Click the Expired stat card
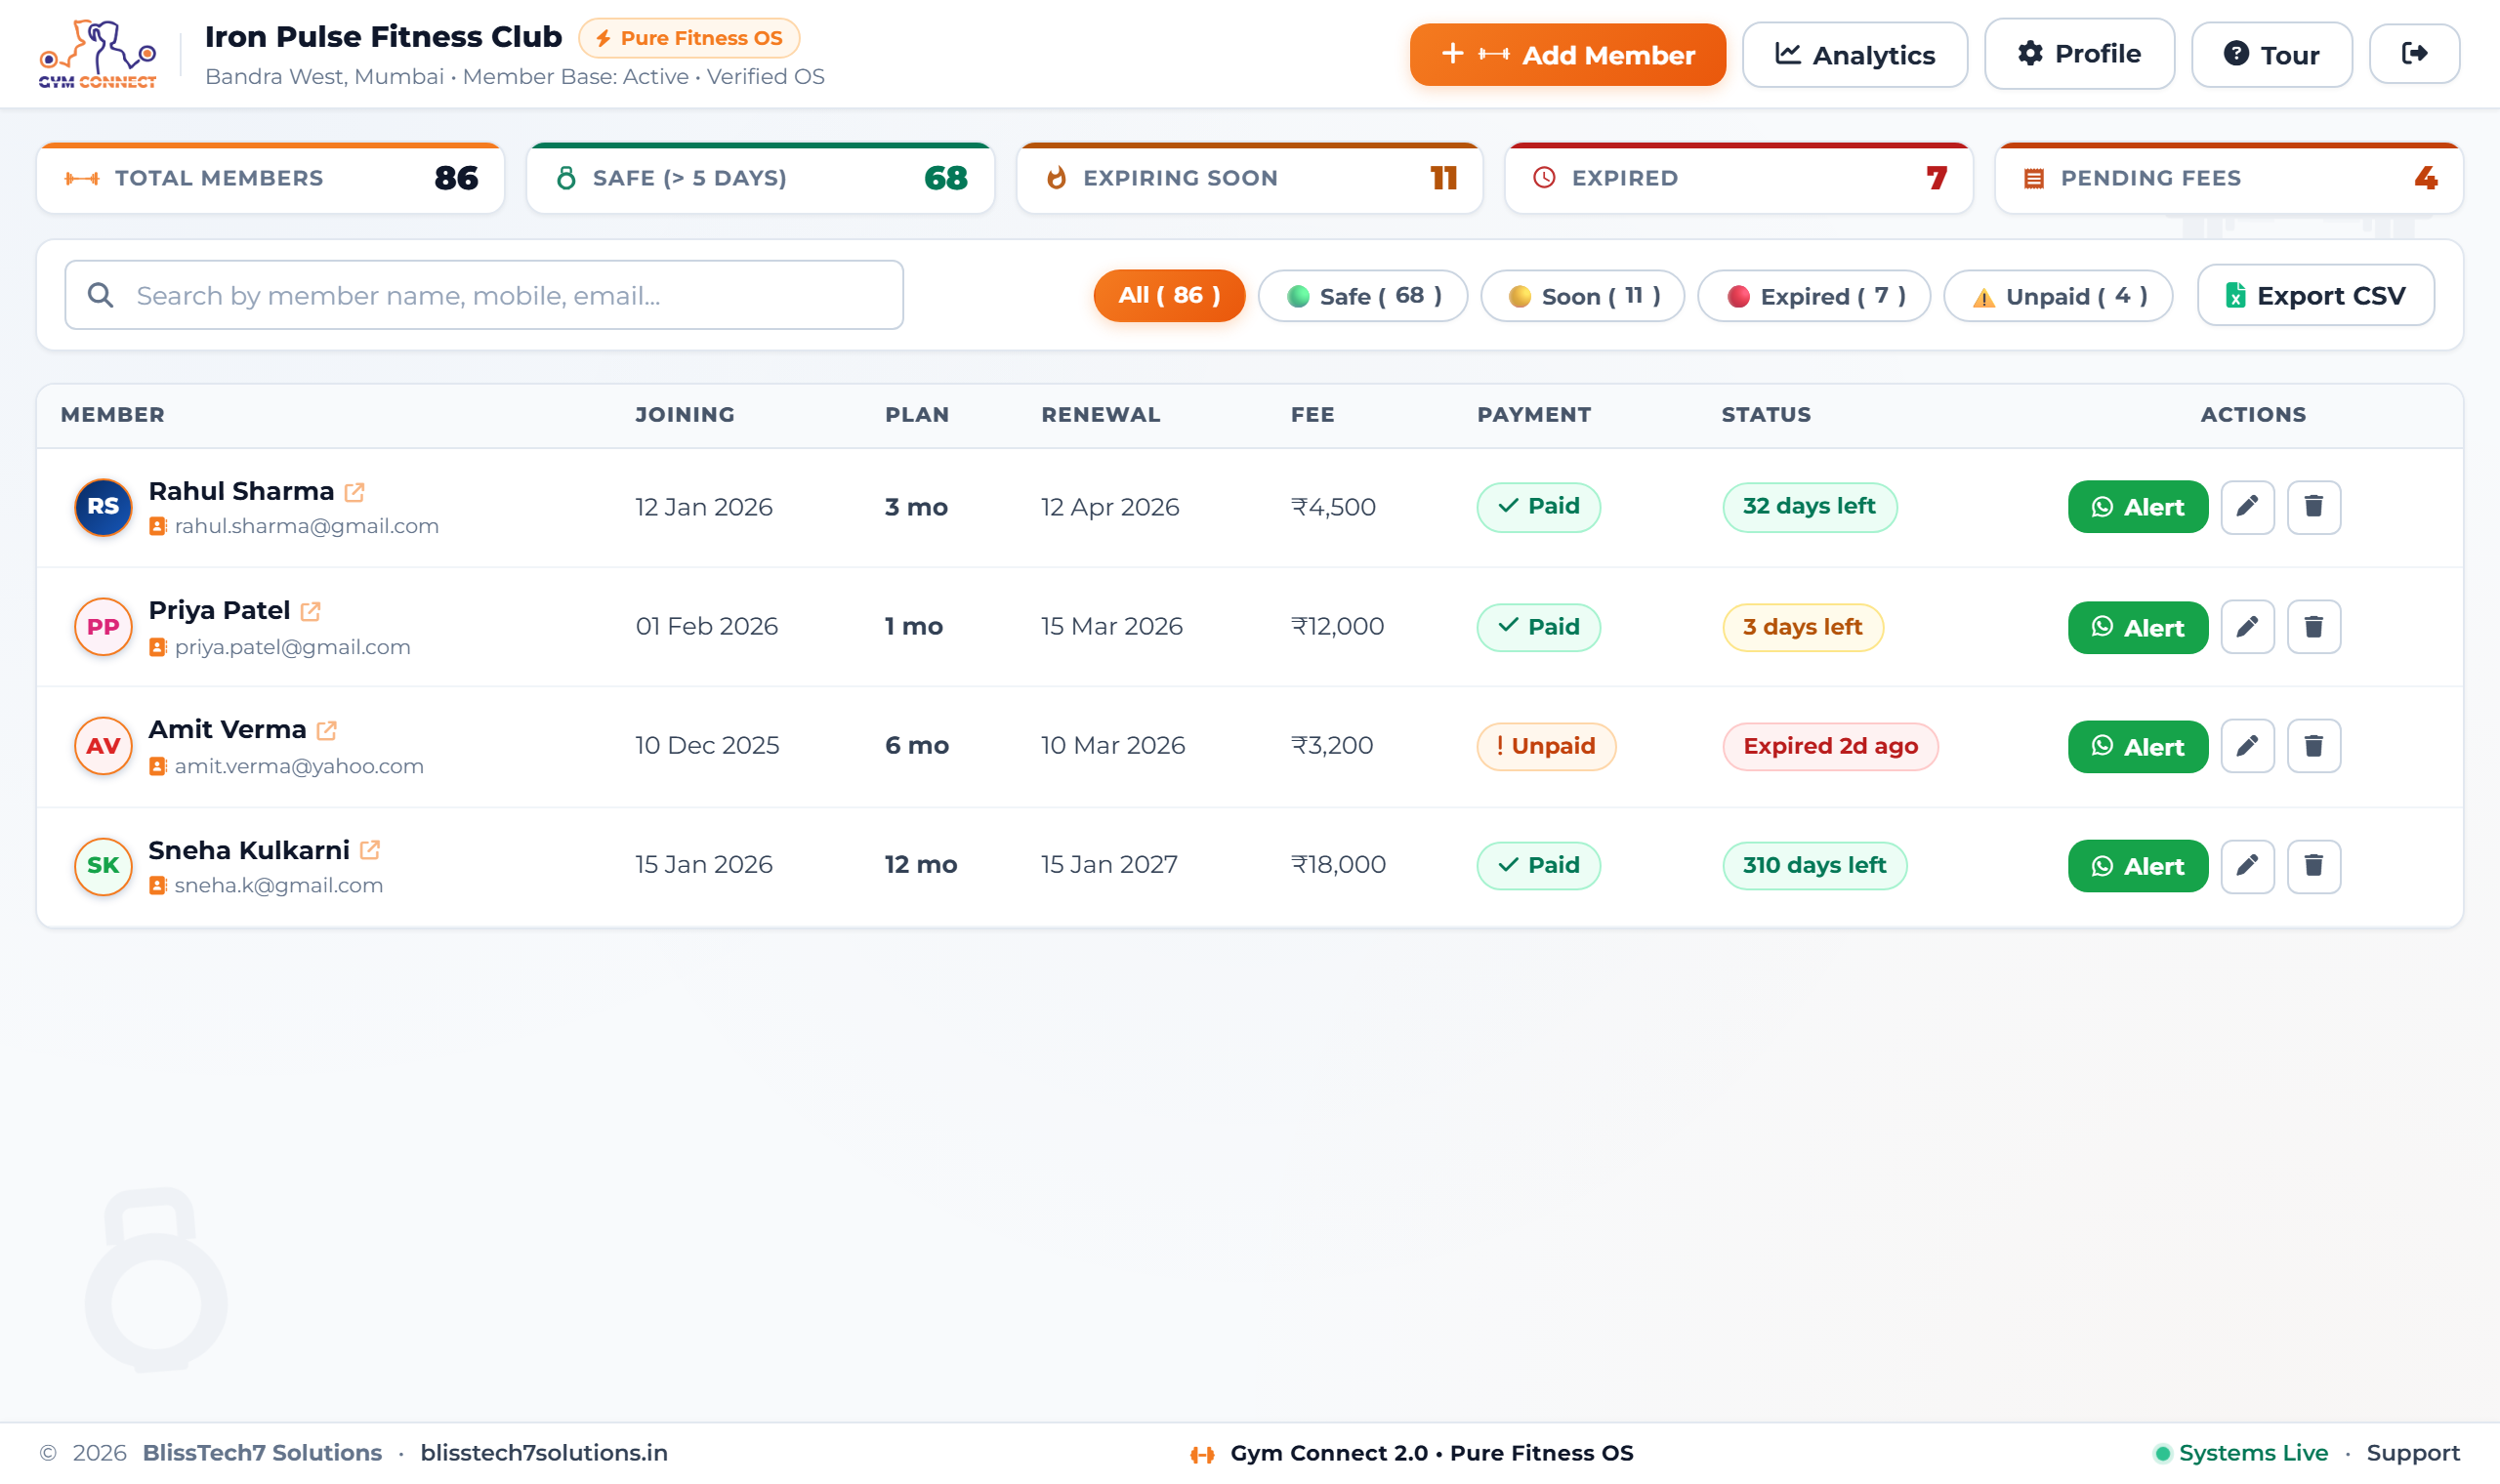This screenshot has height=1484, width=2500. click(x=1739, y=178)
